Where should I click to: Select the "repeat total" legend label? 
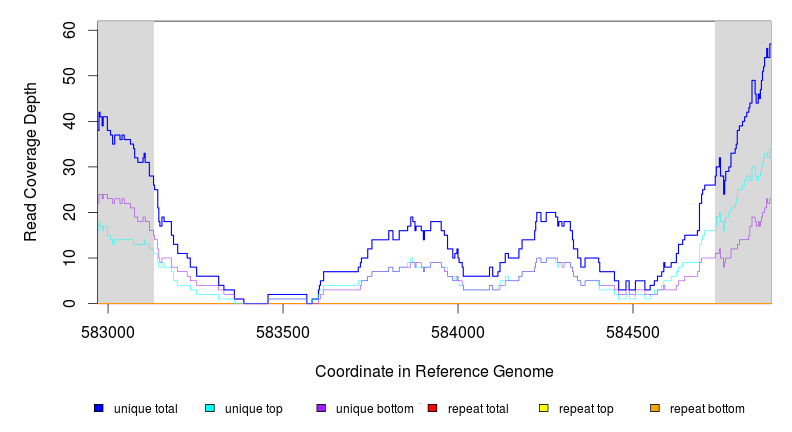pyautogui.click(x=478, y=409)
